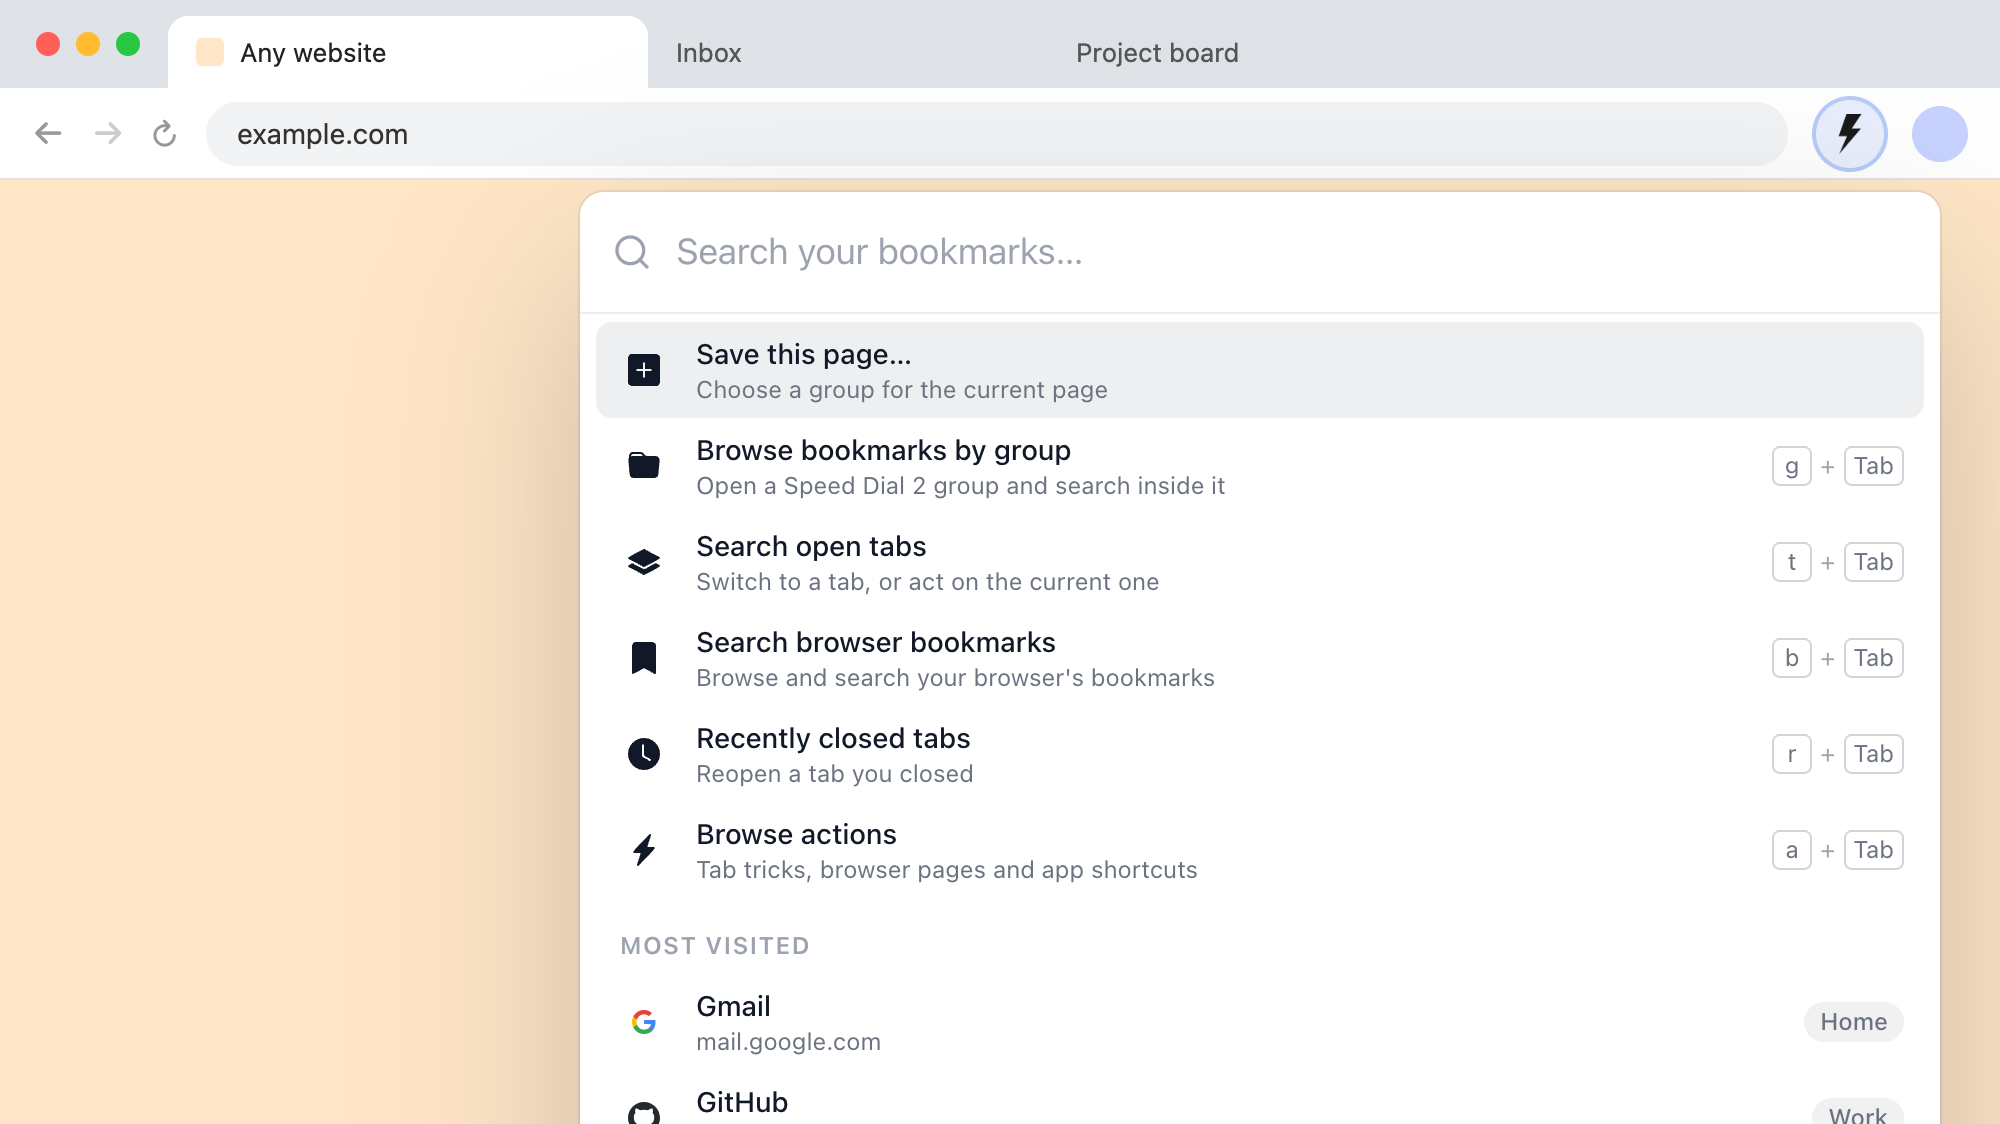
Task: Open the profile avatar circle
Action: pos(1939,134)
